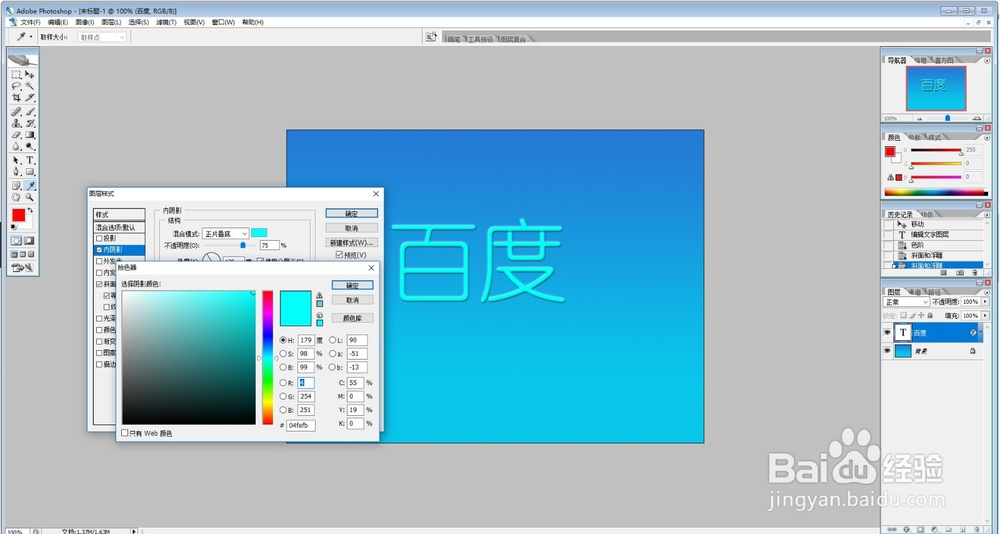
Task: Select the Hand tool
Action: click(x=17, y=198)
